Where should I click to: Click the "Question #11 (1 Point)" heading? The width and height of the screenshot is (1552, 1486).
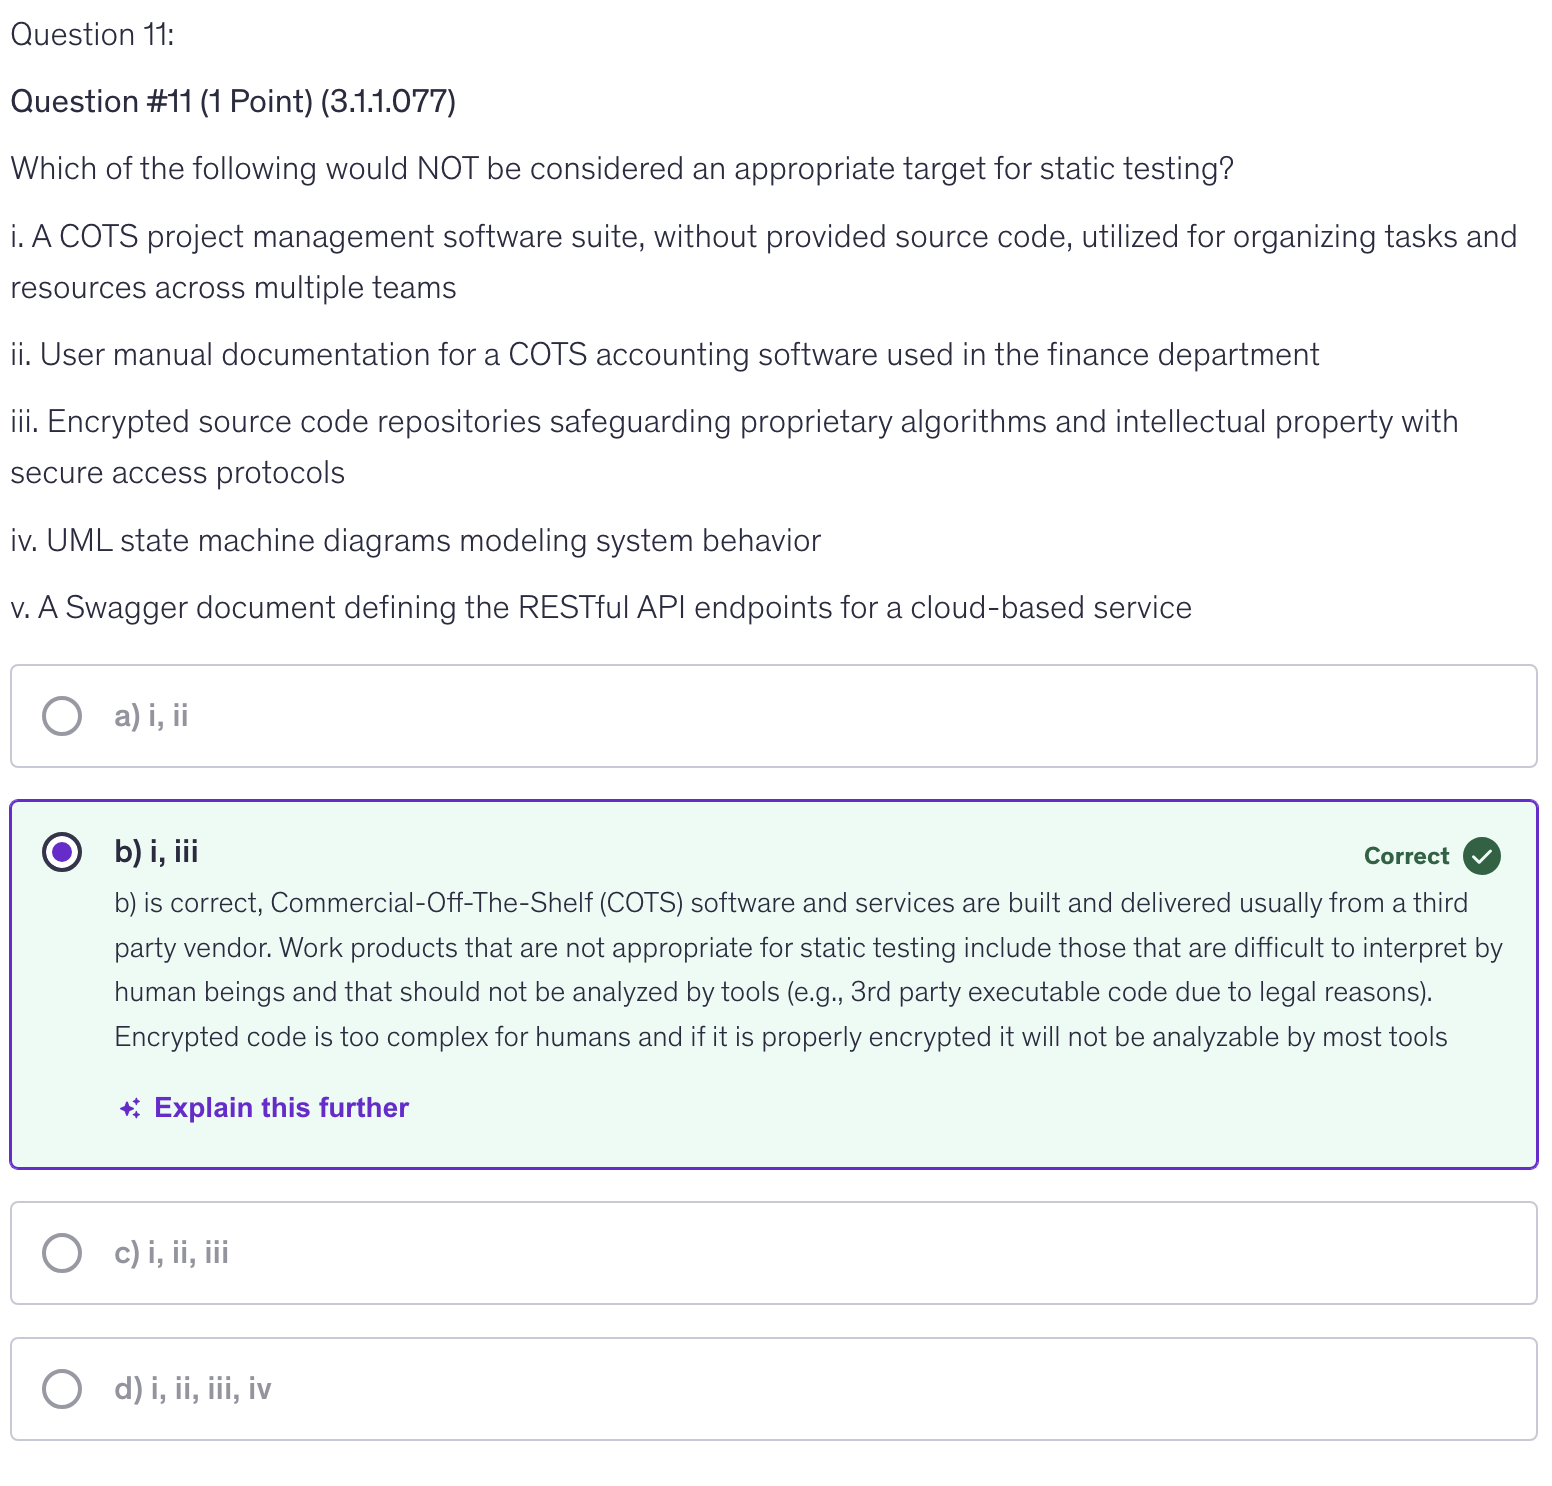(x=233, y=102)
